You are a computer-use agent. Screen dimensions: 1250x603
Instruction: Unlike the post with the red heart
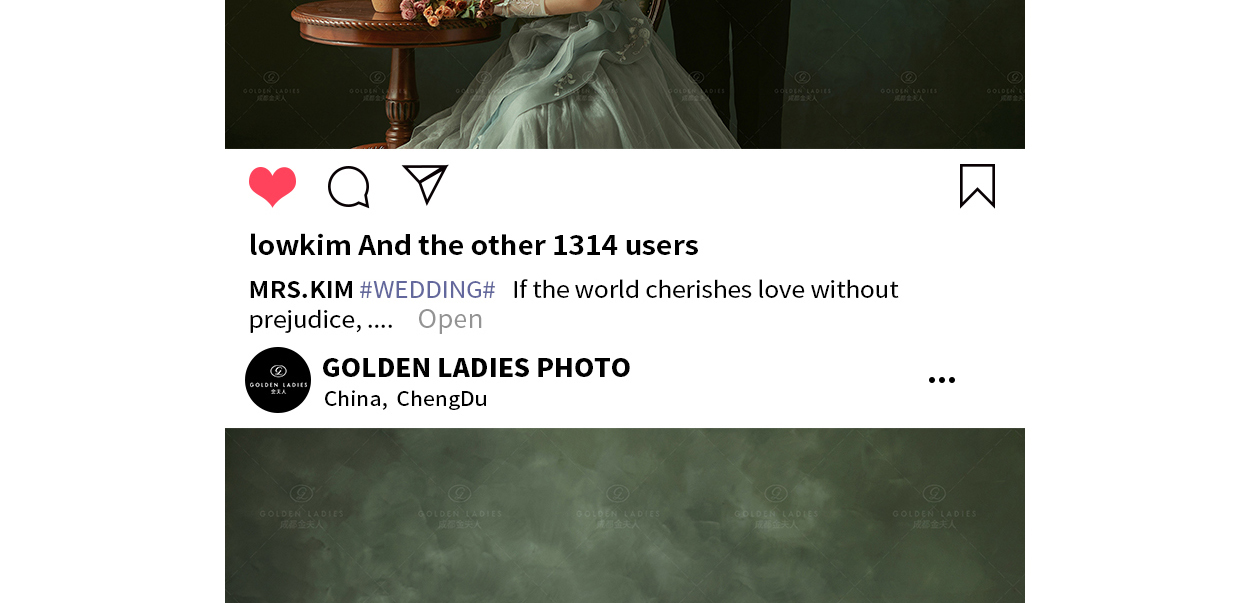(x=272, y=187)
